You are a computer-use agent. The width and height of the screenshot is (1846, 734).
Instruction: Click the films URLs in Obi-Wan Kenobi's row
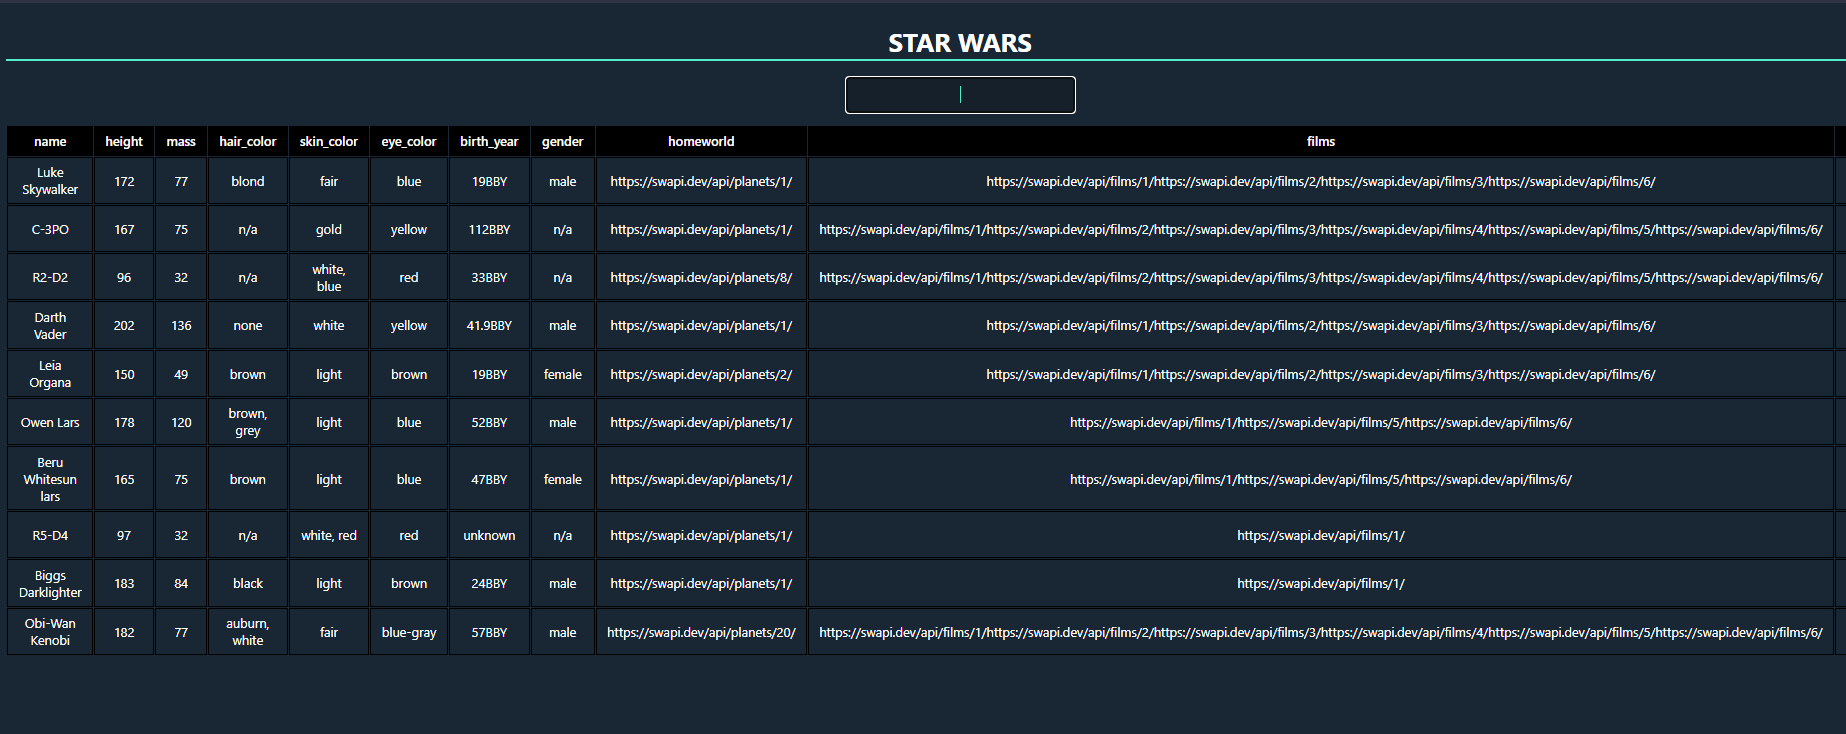coord(1321,632)
